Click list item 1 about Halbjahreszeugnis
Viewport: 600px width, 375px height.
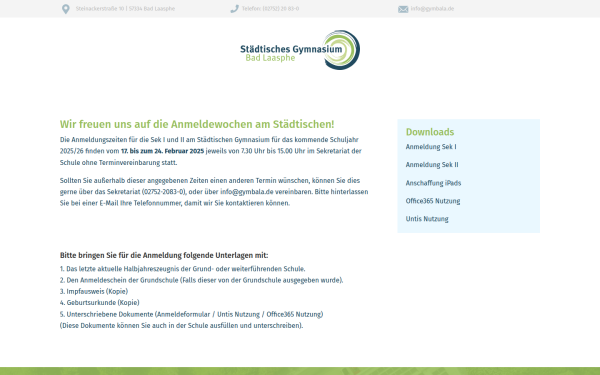pyautogui.click(x=183, y=269)
